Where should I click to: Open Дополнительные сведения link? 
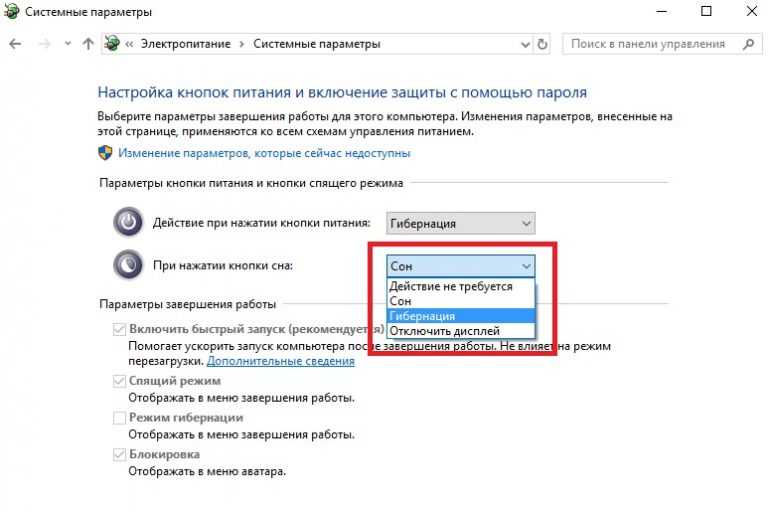coord(281,361)
